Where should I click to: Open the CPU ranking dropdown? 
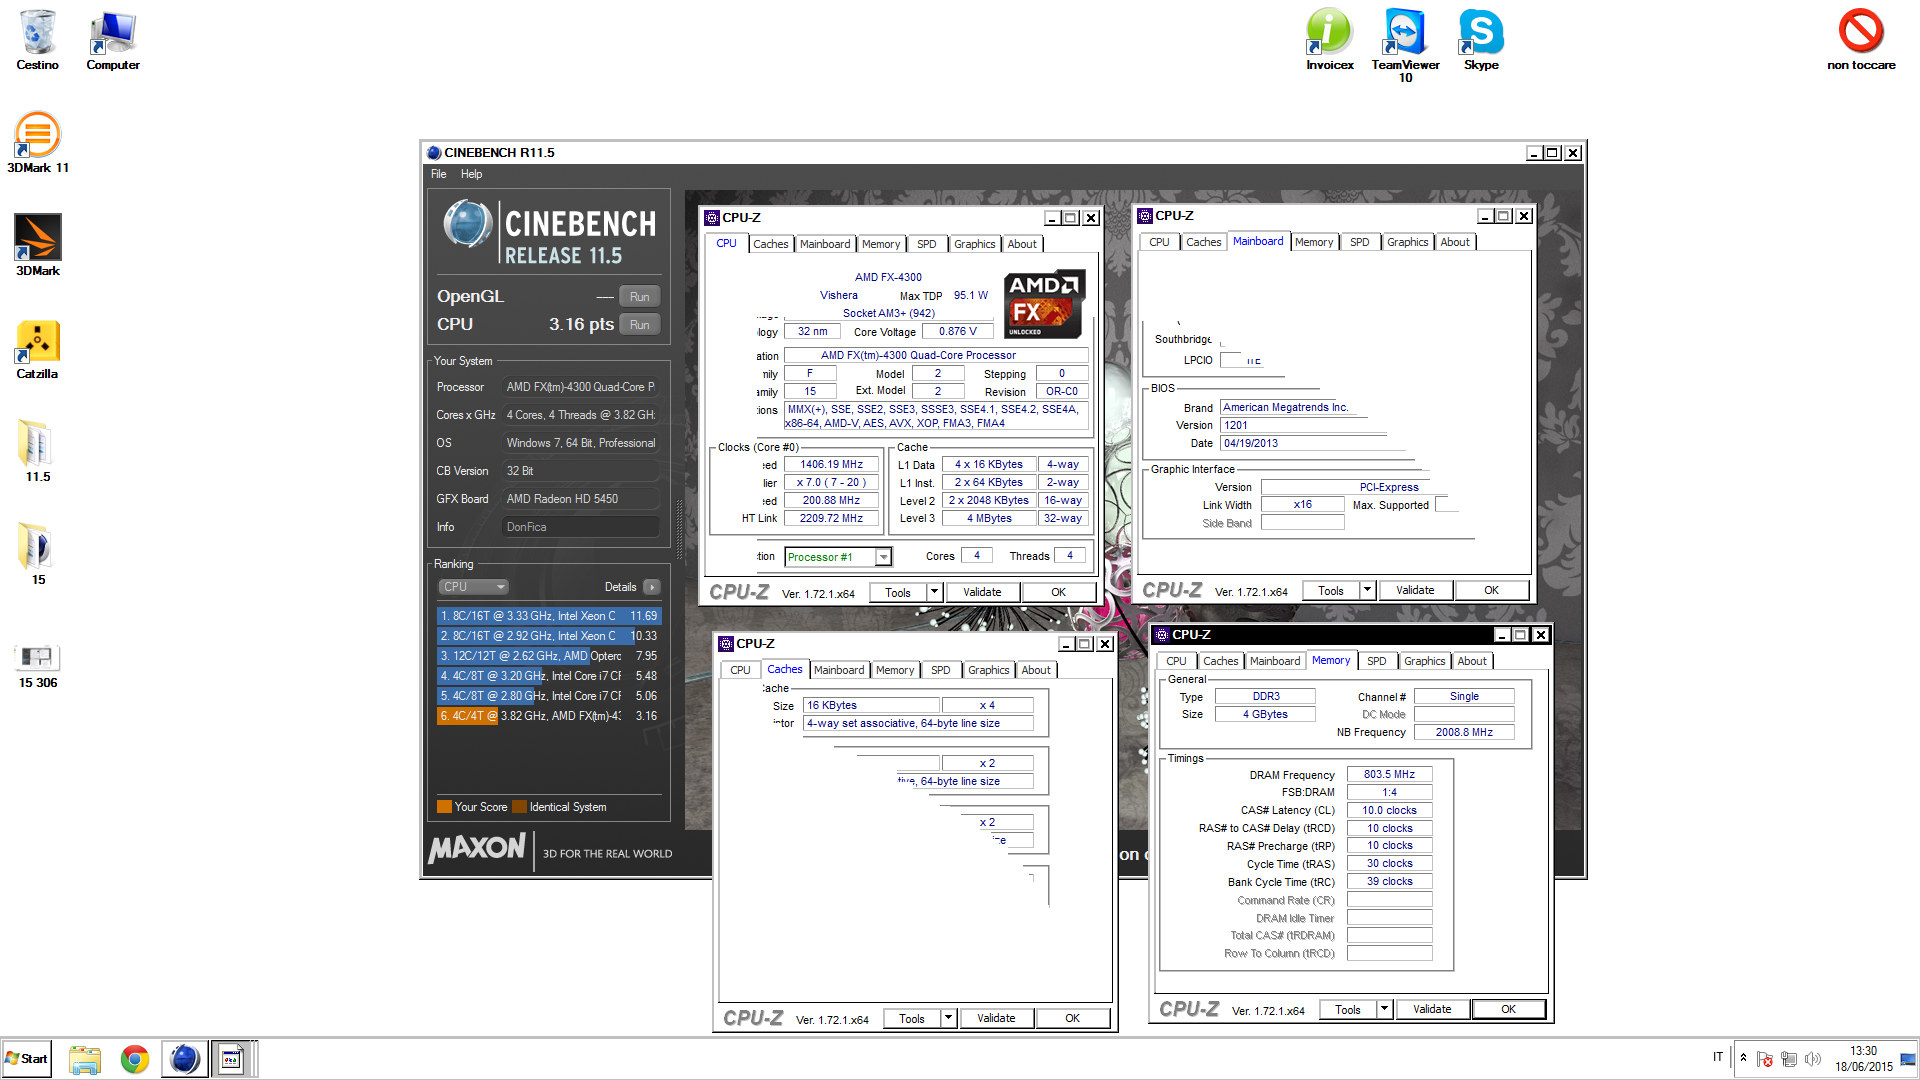click(x=474, y=587)
